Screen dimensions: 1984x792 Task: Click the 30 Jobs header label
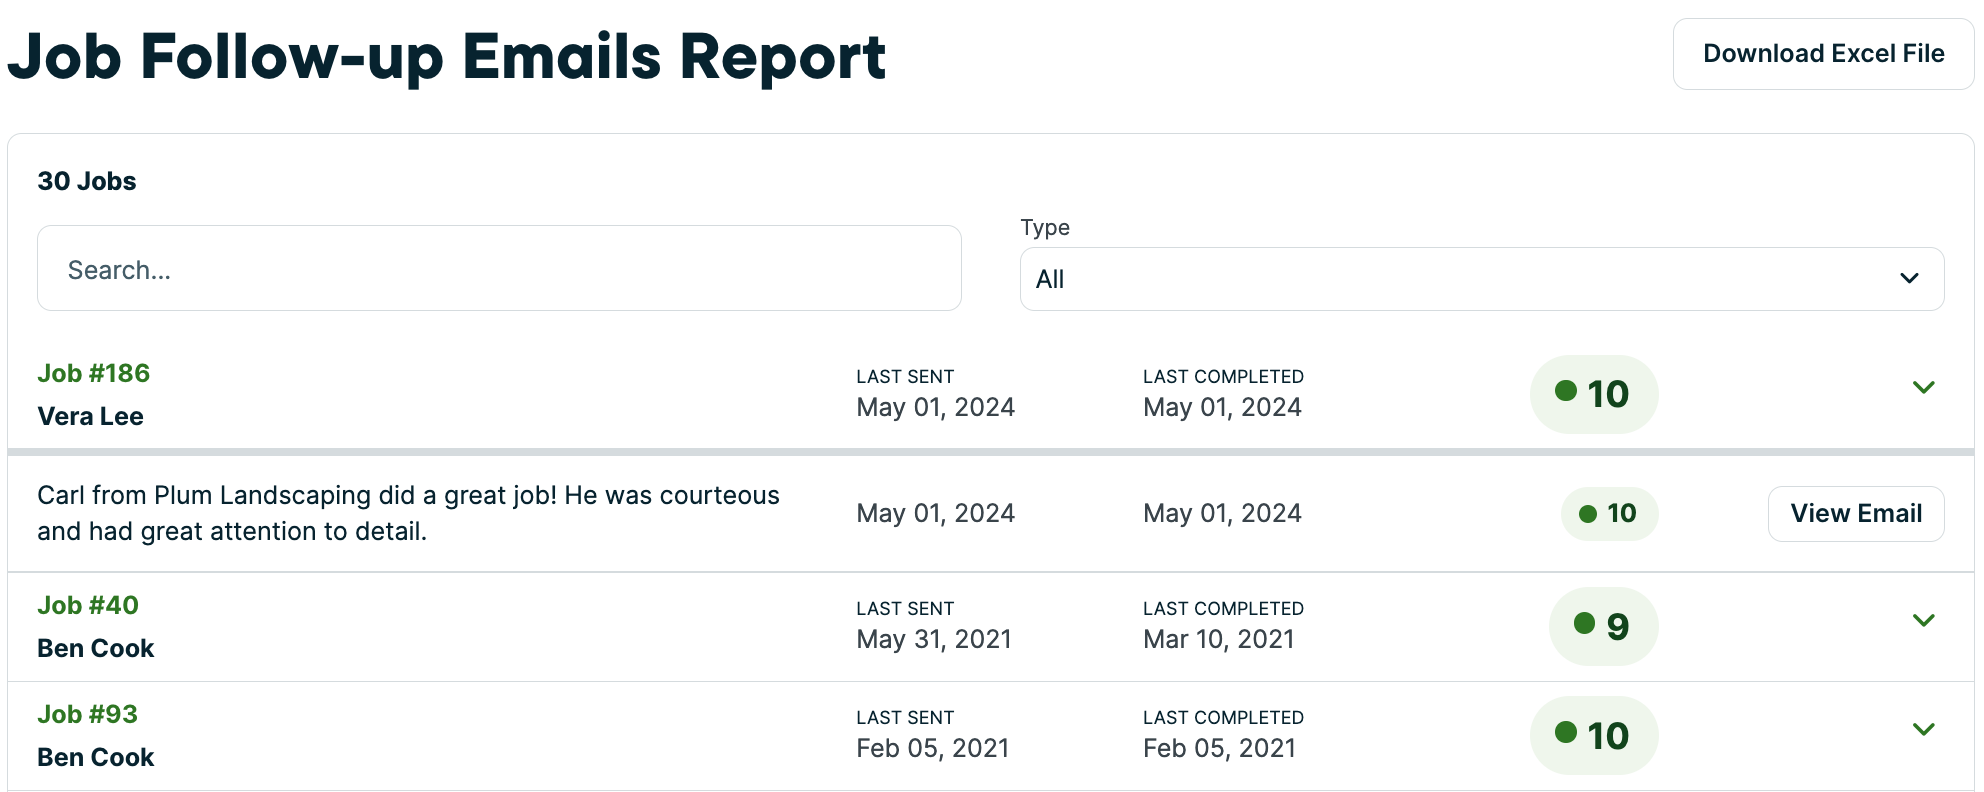[86, 181]
